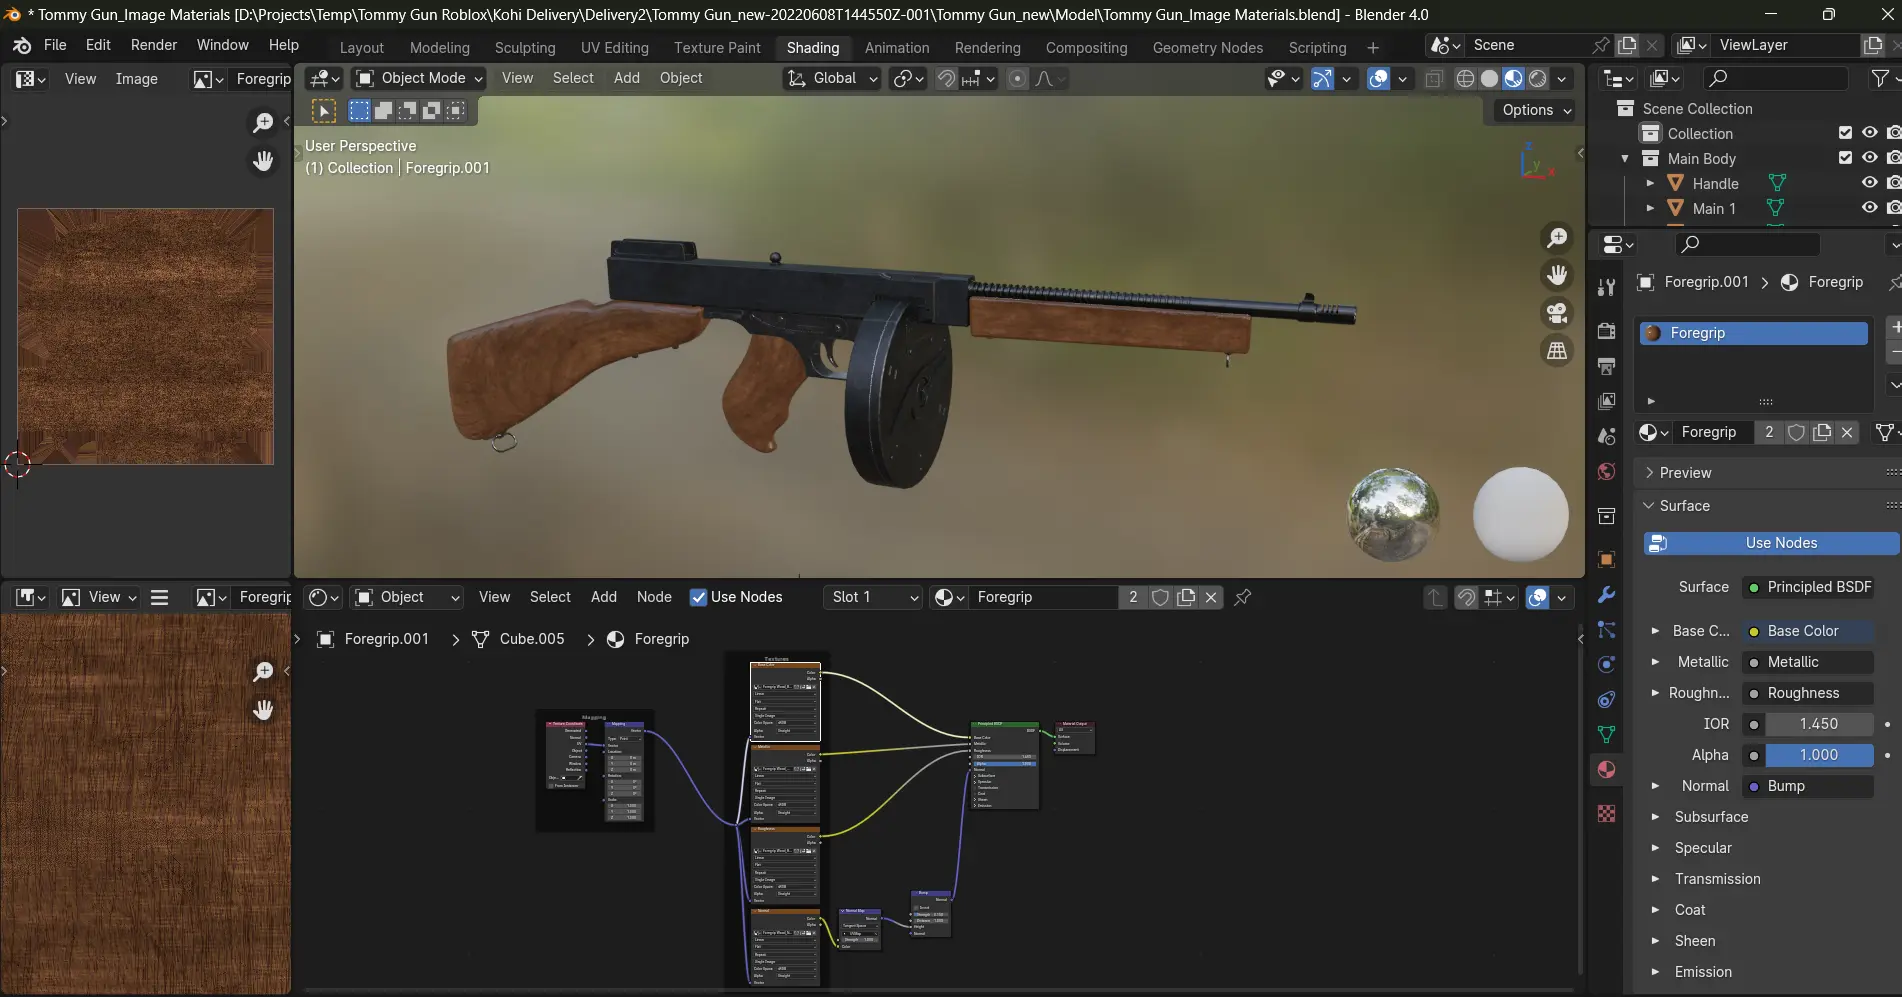The image size is (1902, 997).
Task: Uncheck Use Nodes in the node editor header
Action: click(x=699, y=597)
